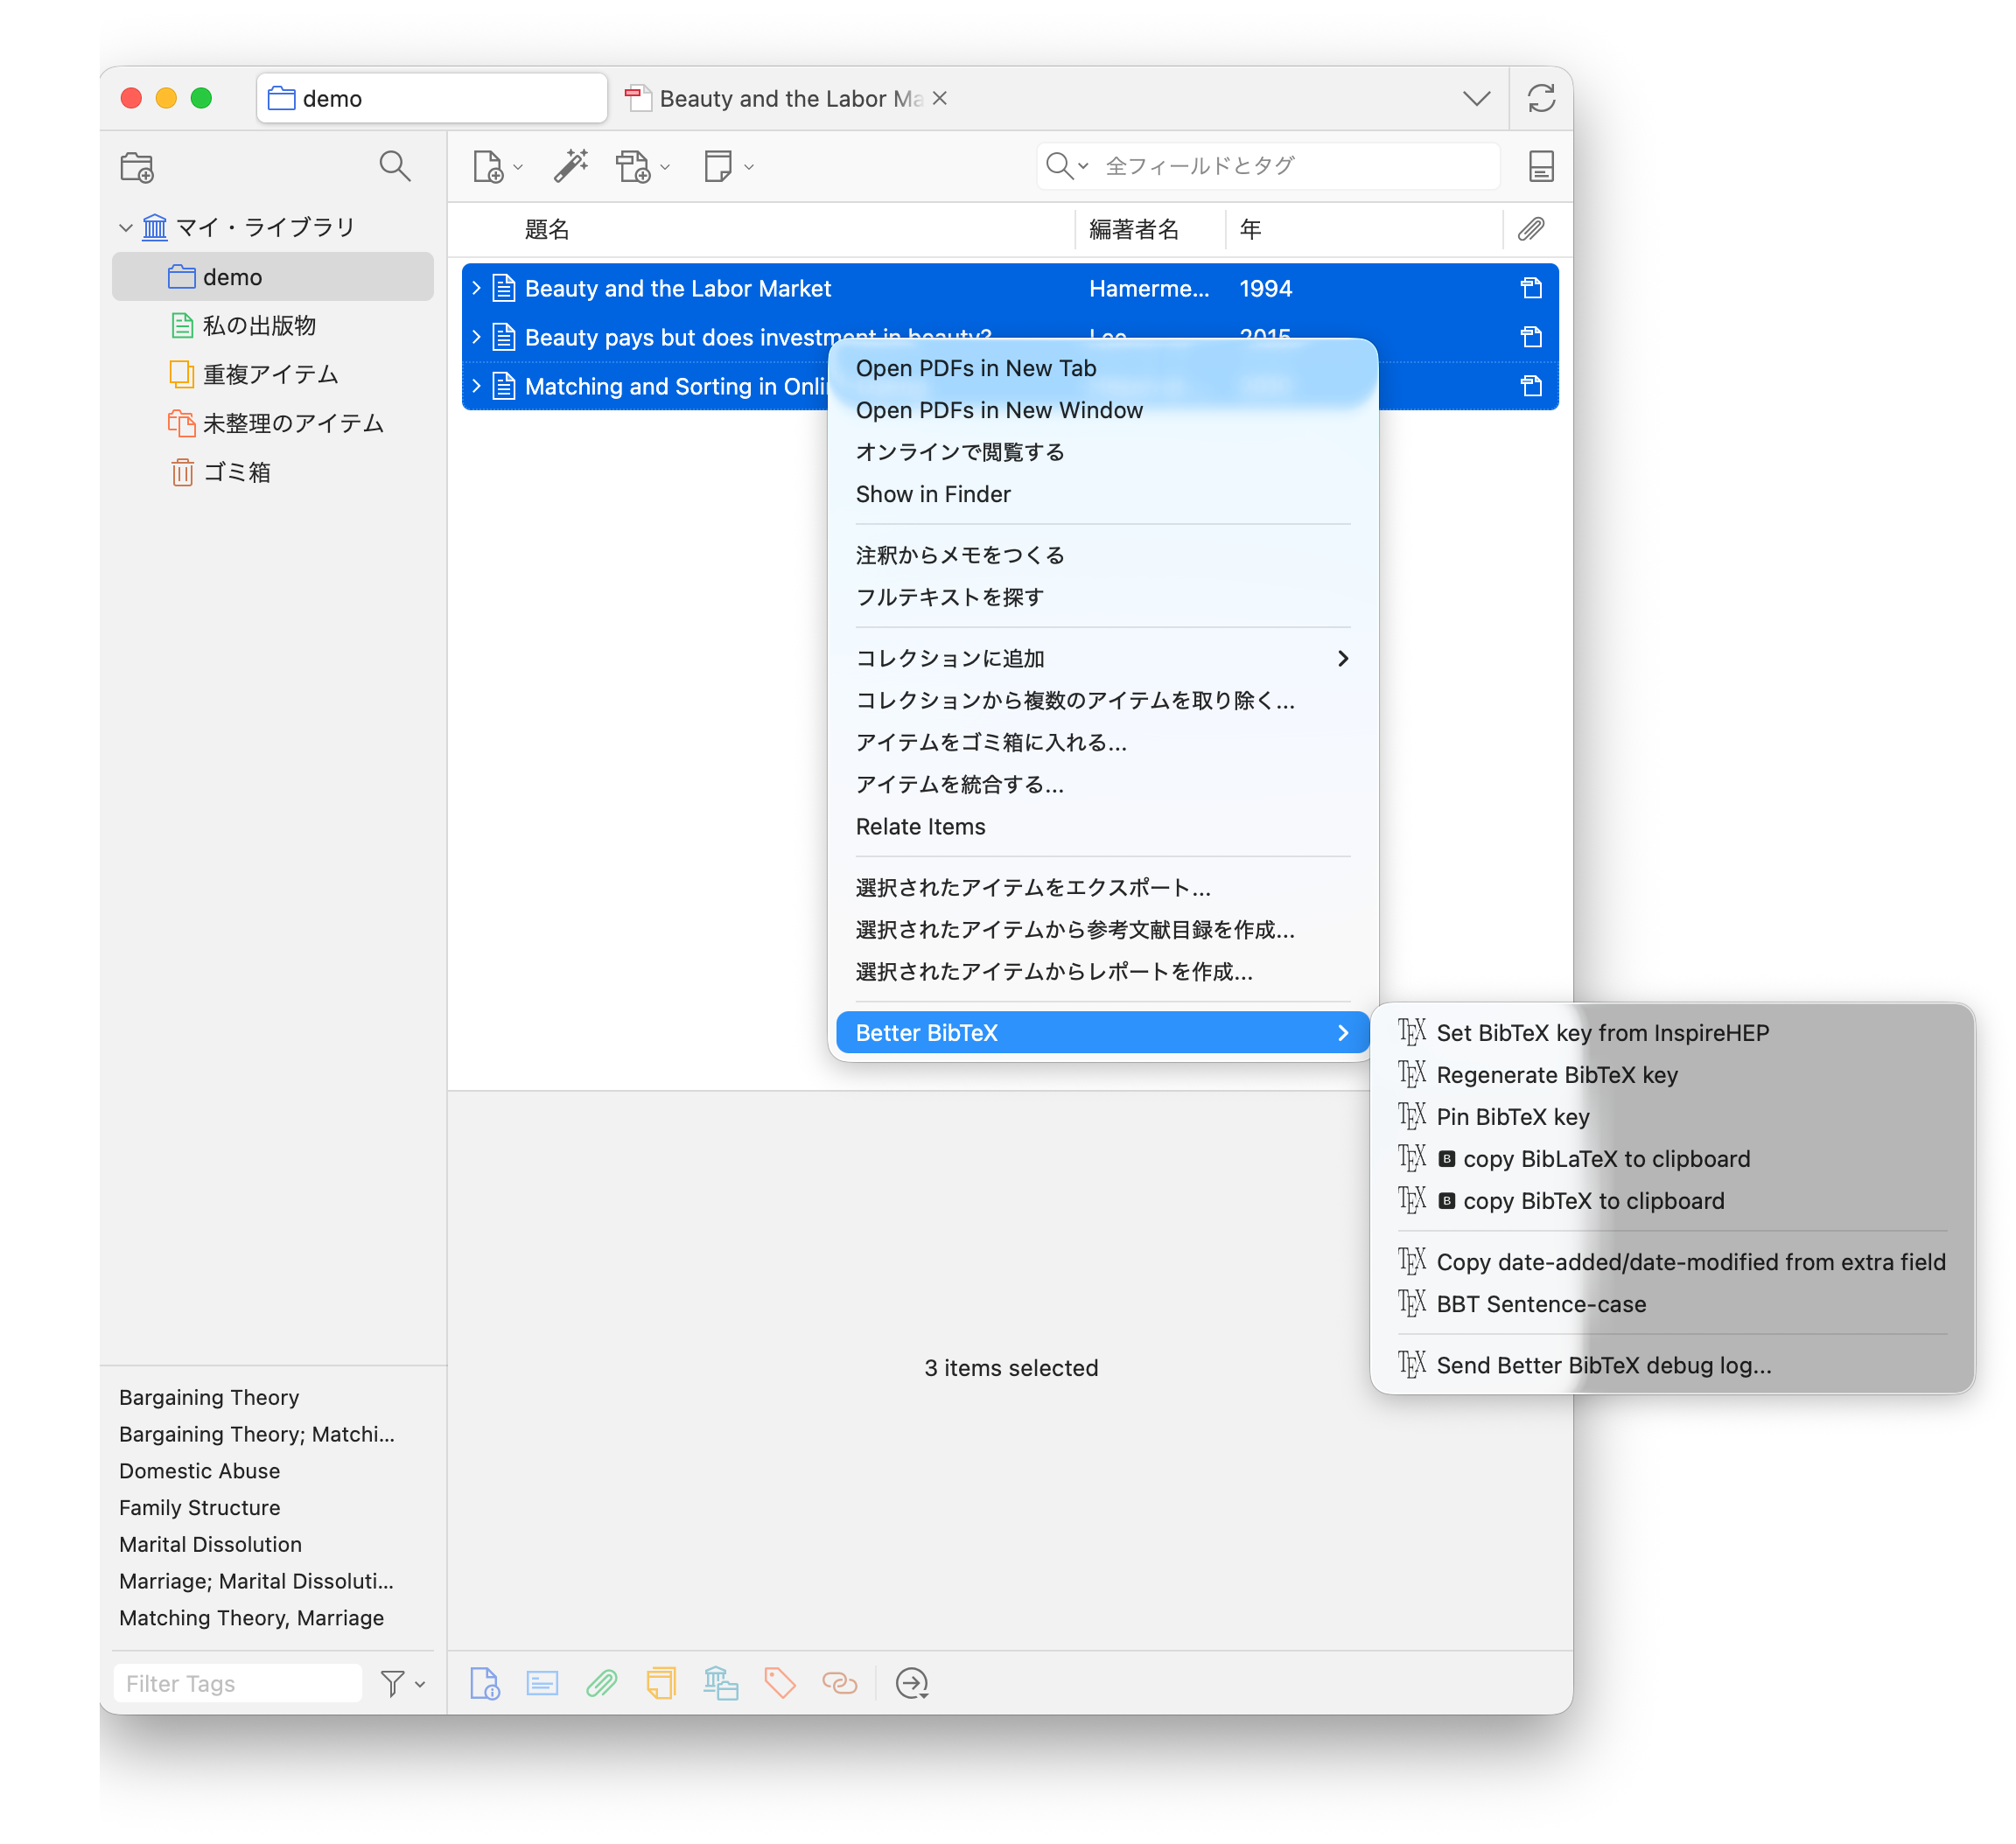The height and width of the screenshot is (1844, 2016).
Task: Click the tags icon in bottom bar
Action: (x=779, y=1683)
